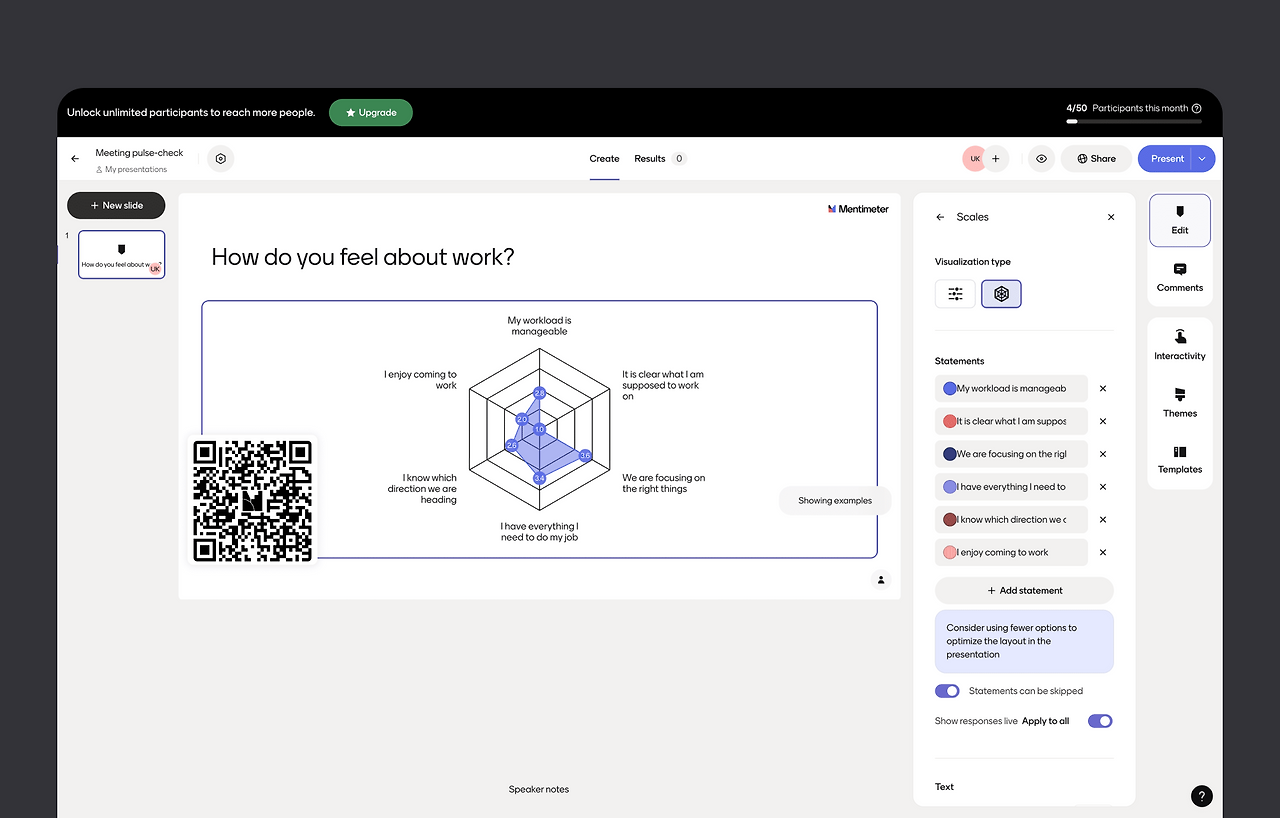Add a collaborator with the plus icon
1280x818 pixels.
point(995,159)
